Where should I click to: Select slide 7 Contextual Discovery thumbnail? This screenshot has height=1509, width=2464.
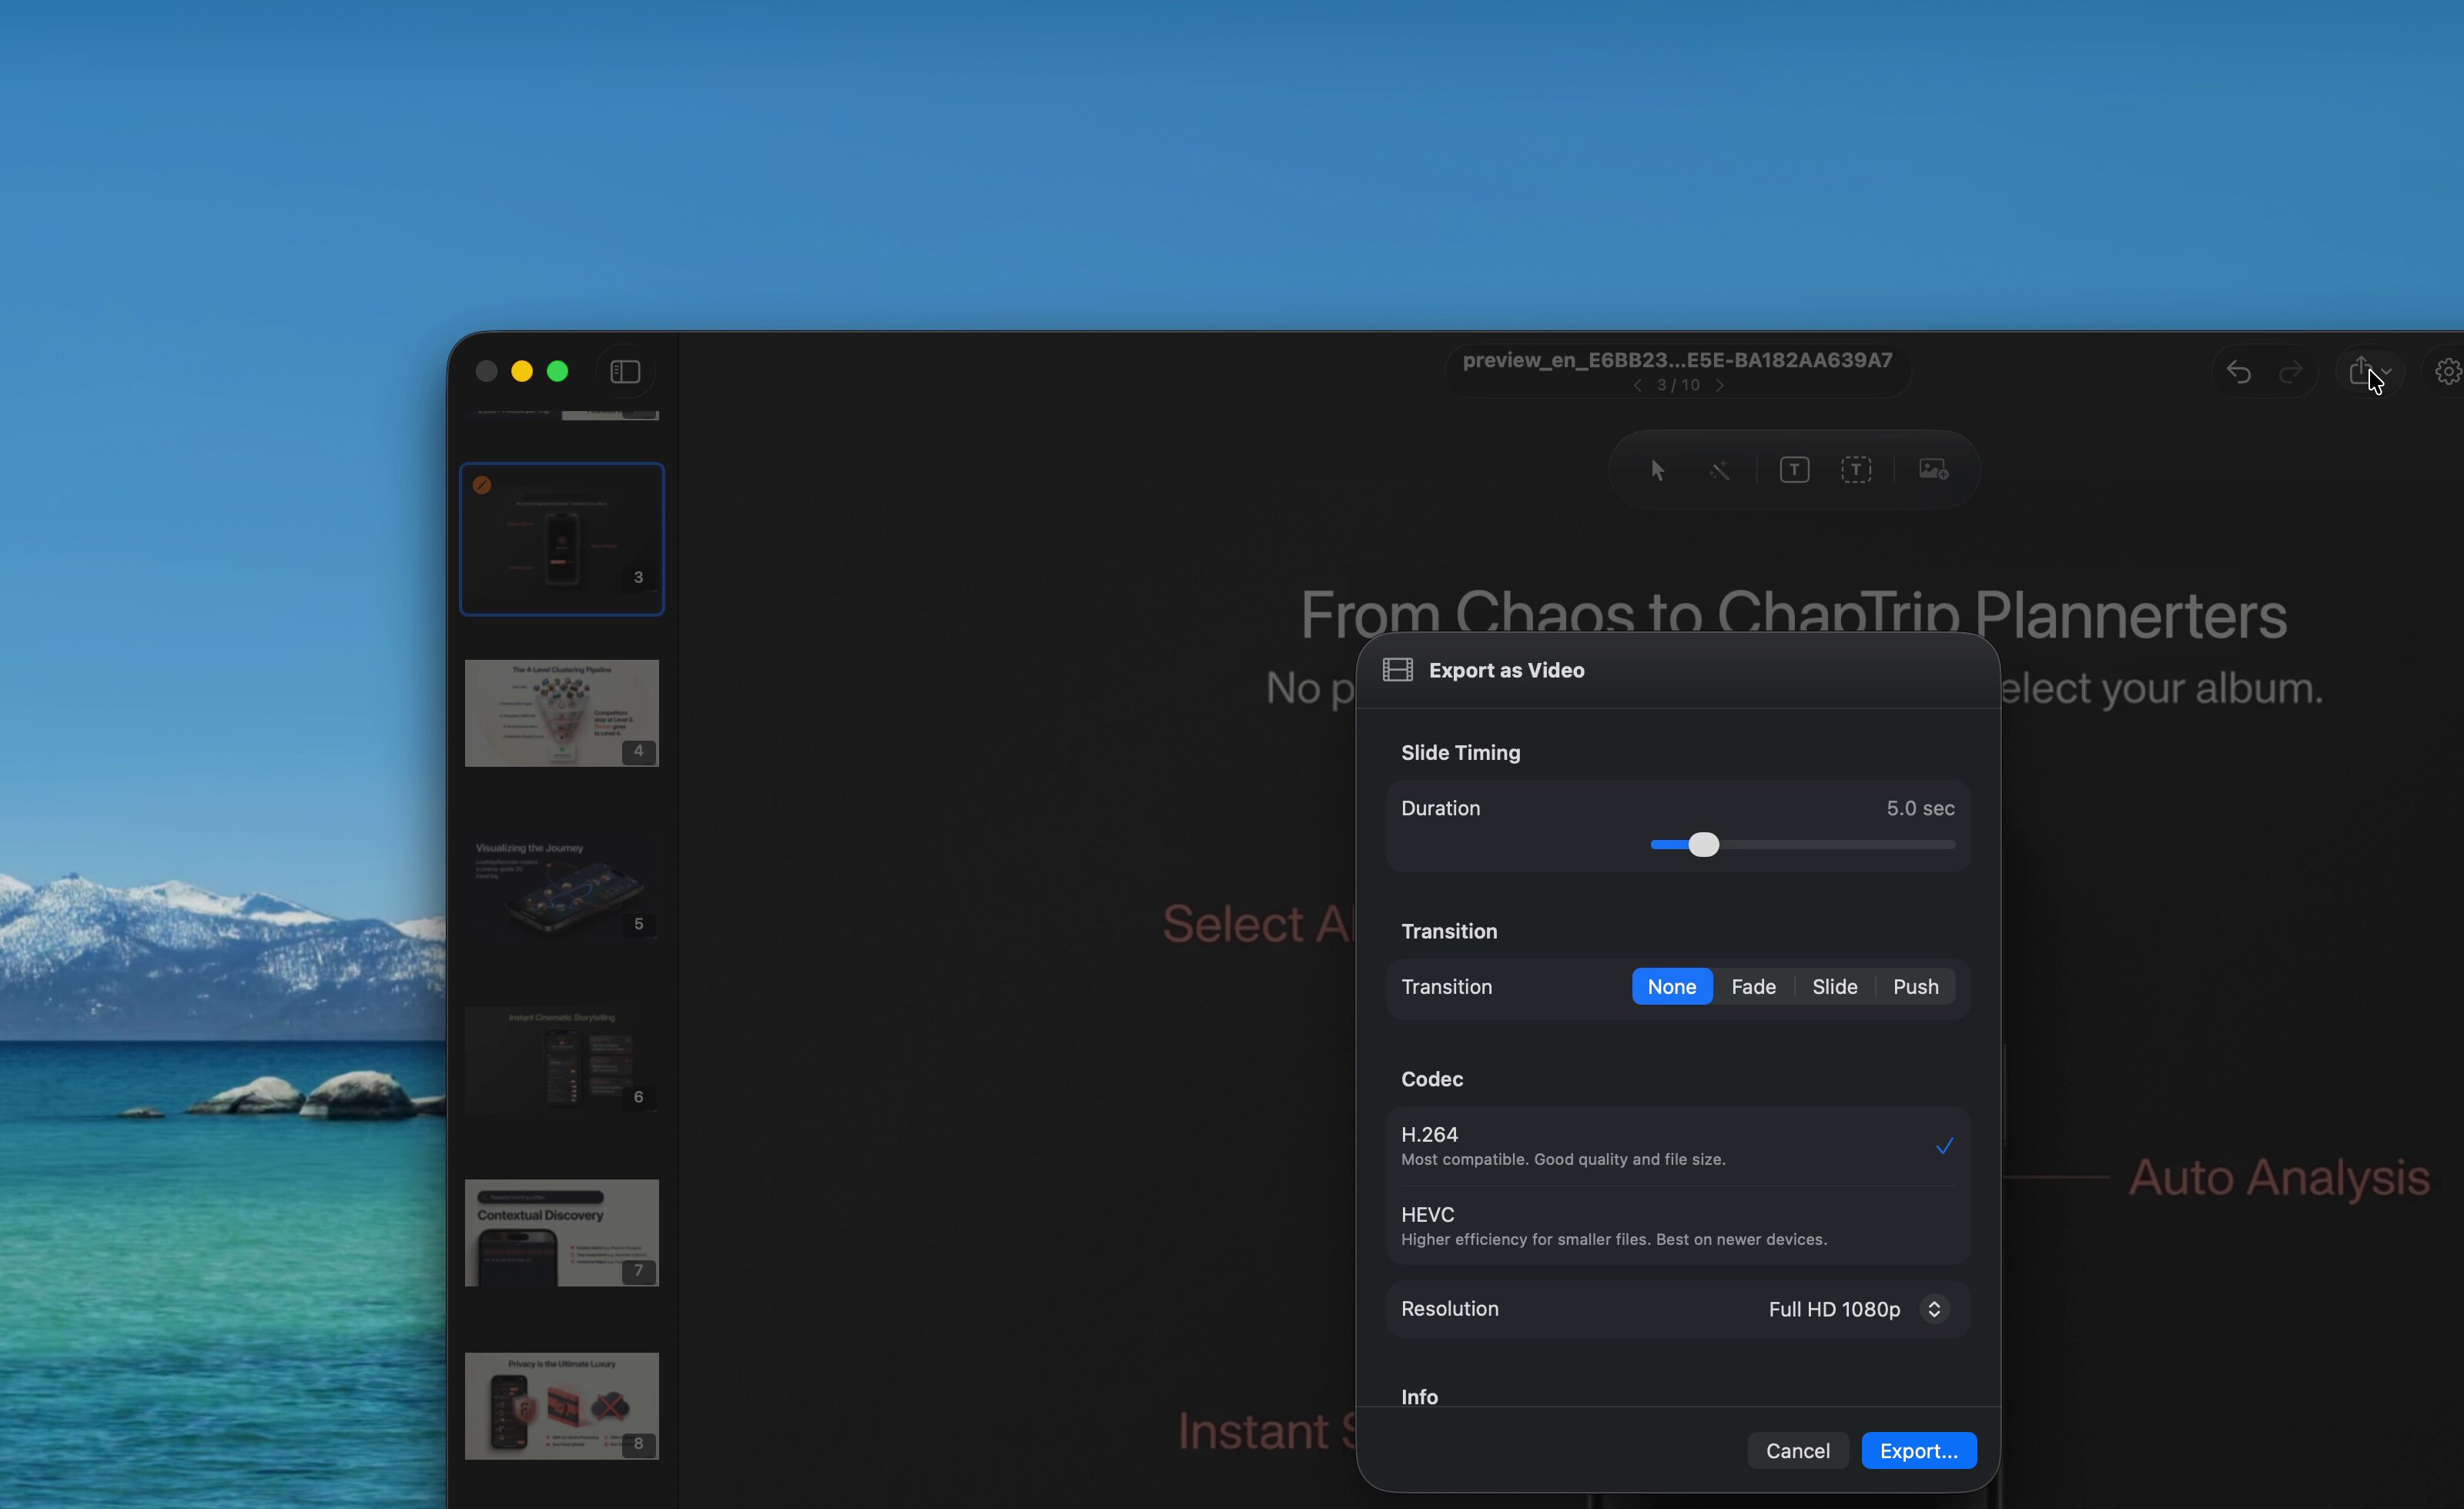[x=561, y=1233]
